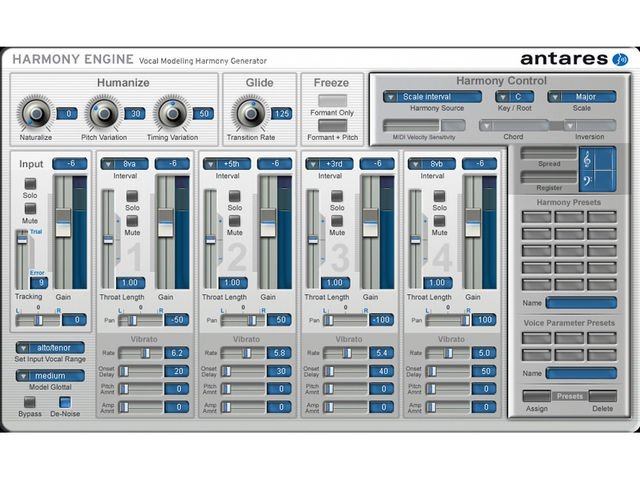This screenshot has height=480, width=640.
Task: Solo harmony voice 2
Action: point(234,196)
